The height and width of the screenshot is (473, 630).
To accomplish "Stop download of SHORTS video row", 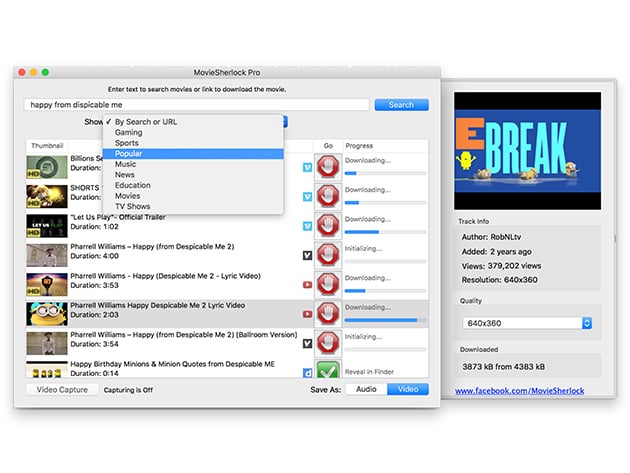I will 328,196.
